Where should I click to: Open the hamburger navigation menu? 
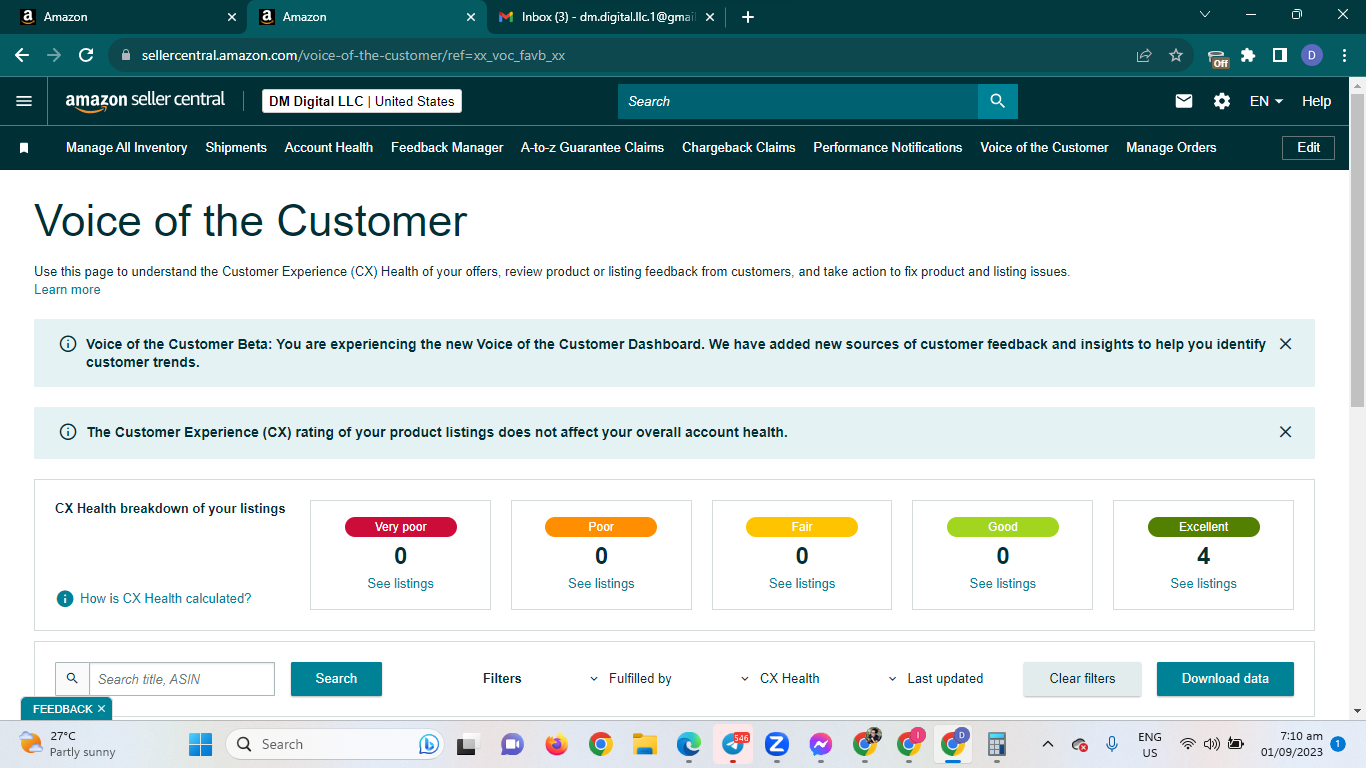click(24, 101)
